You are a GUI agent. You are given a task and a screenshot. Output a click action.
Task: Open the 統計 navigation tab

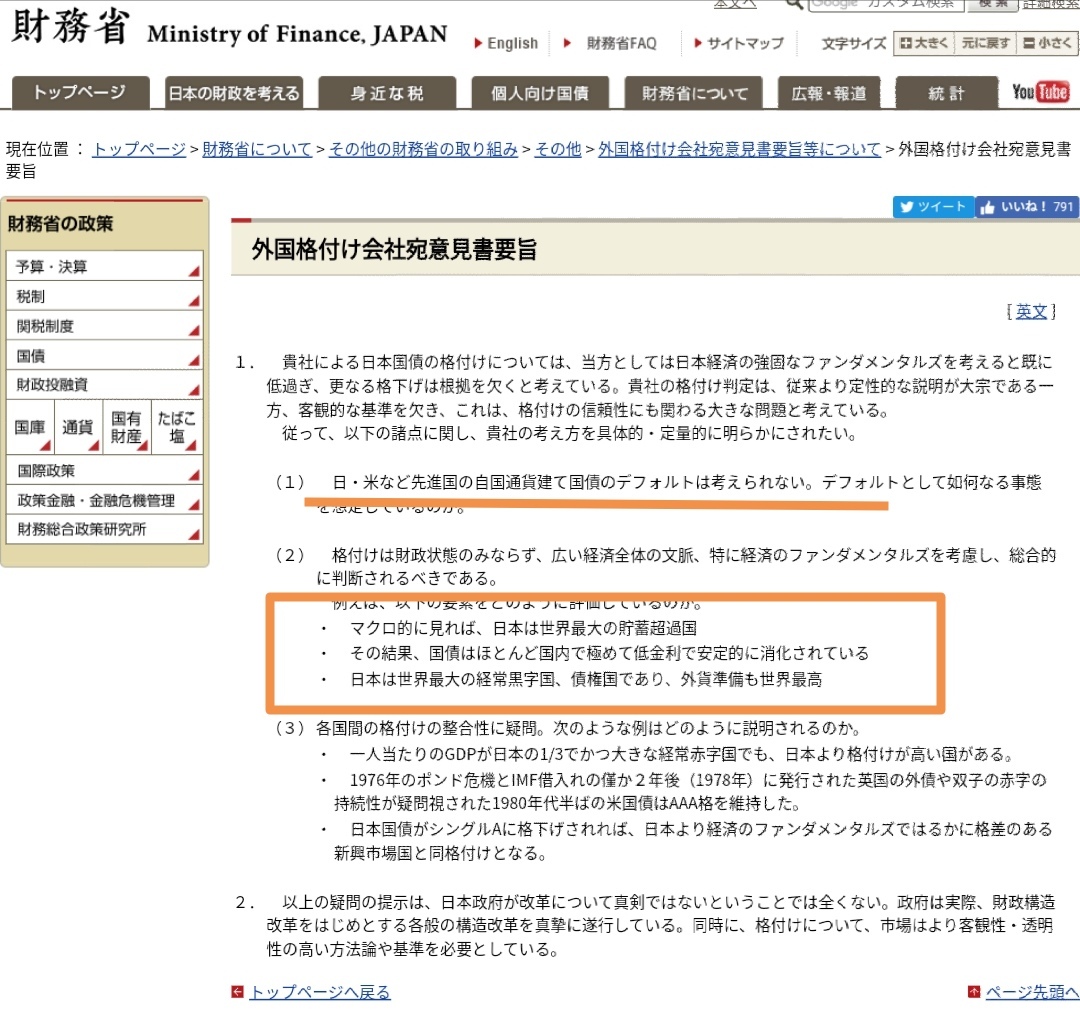[945, 93]
